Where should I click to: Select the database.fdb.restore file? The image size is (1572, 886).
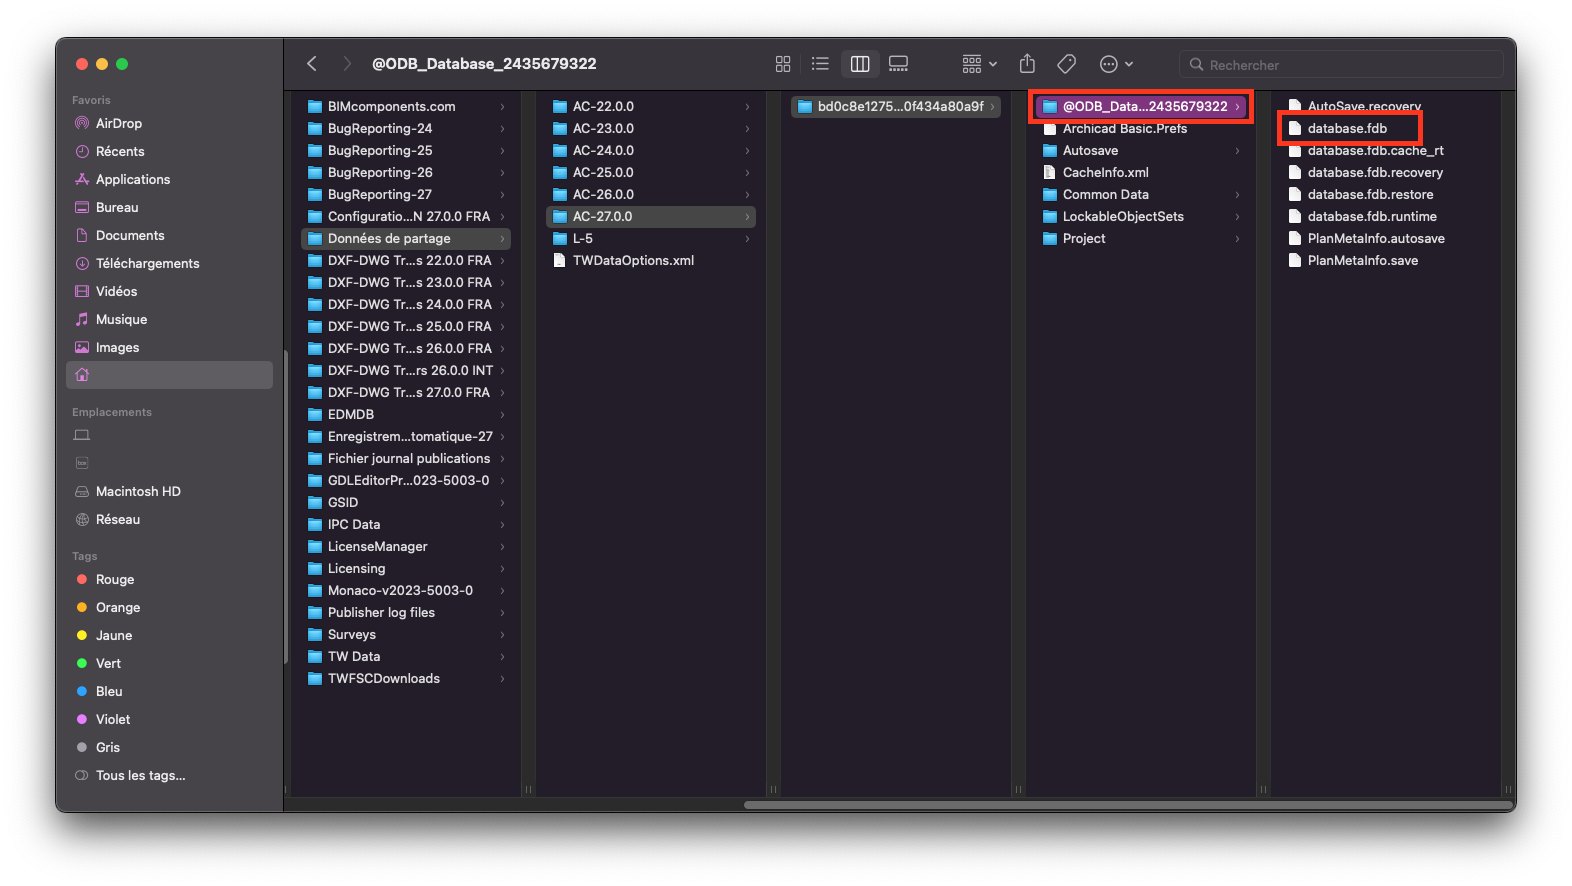(x=1386, y=194)
